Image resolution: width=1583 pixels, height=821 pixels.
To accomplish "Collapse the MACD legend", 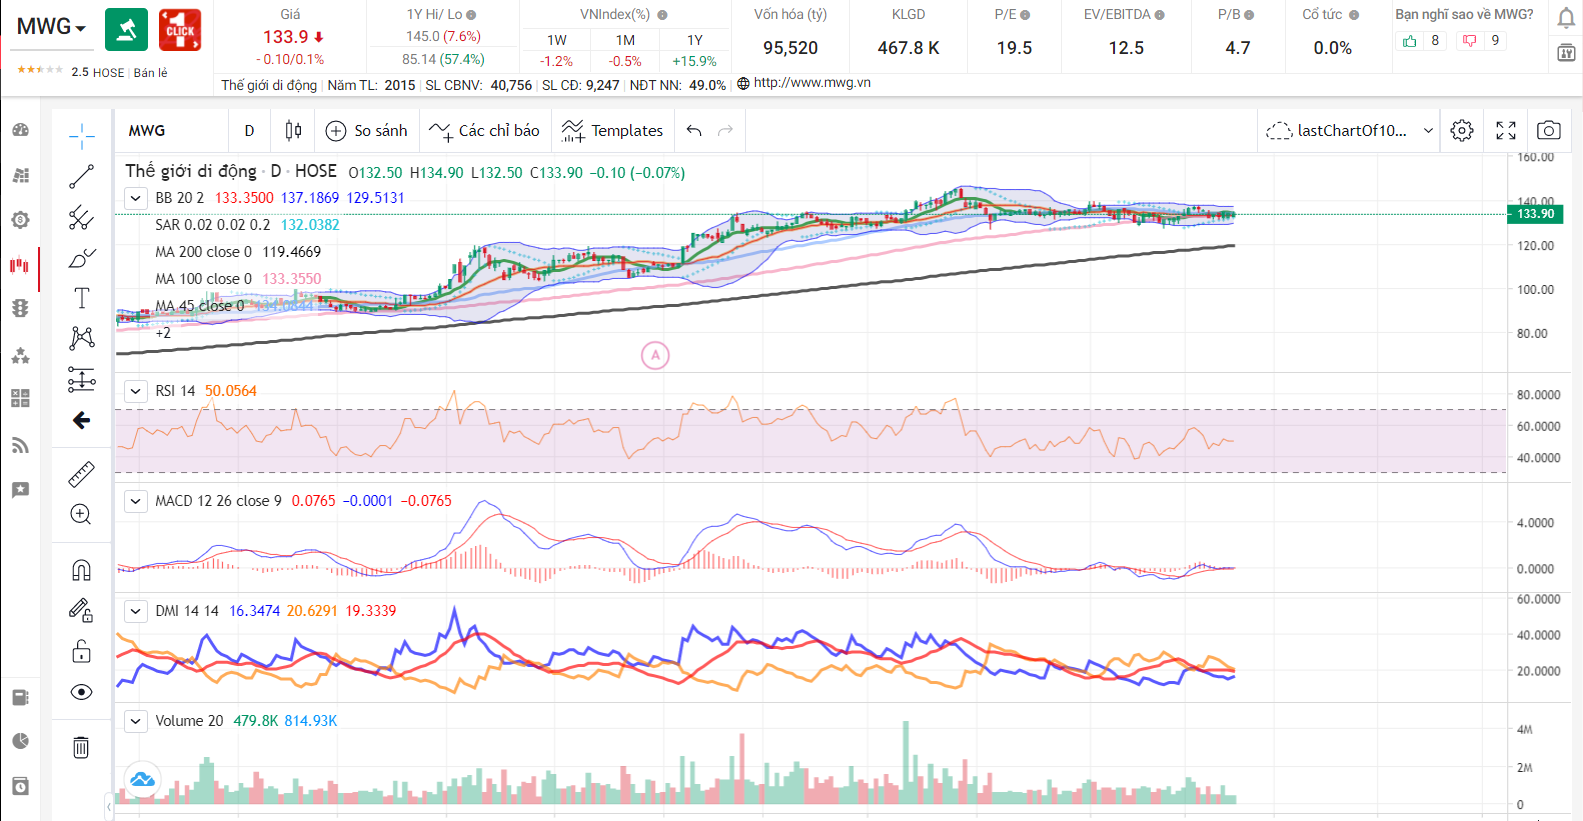I will click(x=136, y=501).
